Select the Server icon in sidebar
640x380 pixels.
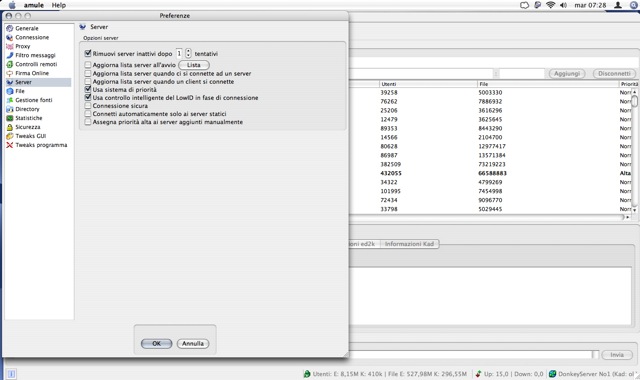click(9, 82)
